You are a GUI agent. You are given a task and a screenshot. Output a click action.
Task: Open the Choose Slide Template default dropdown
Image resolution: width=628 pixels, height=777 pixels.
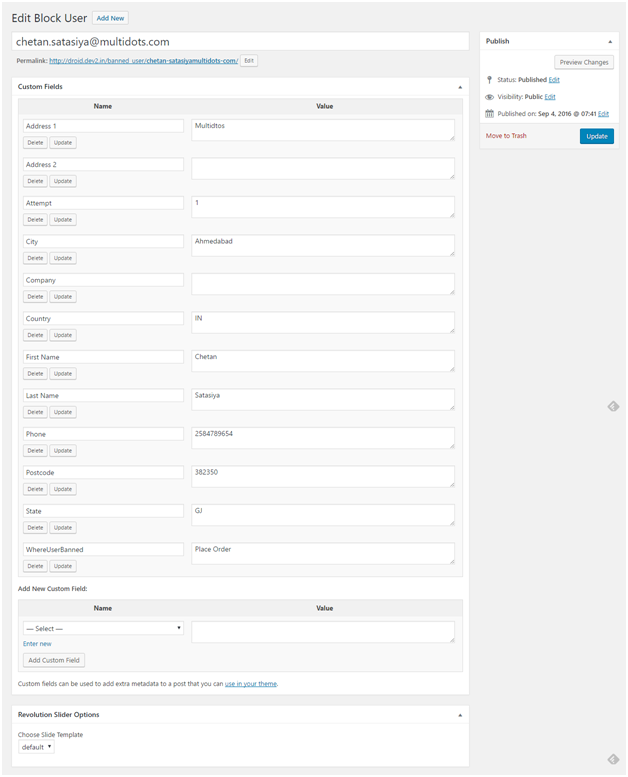36,747
